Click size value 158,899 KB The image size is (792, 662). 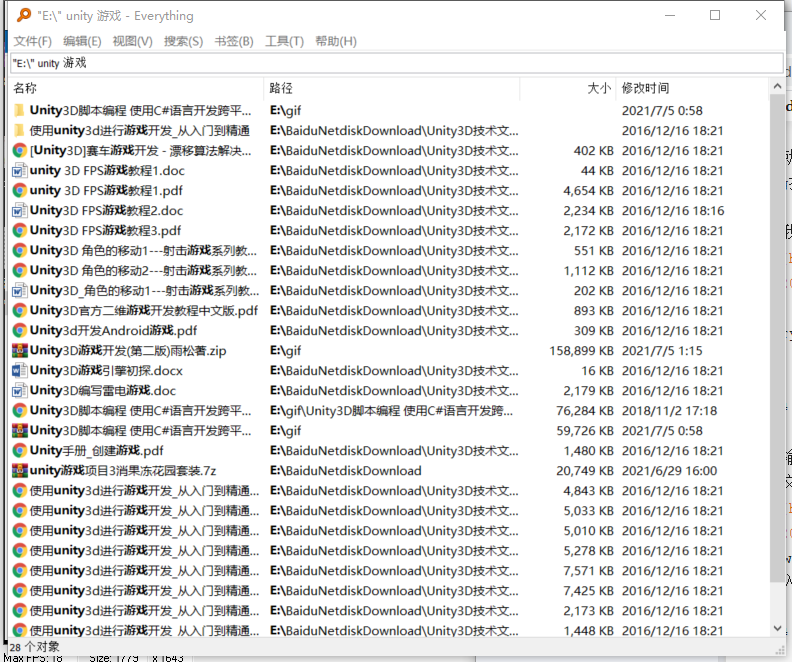581,350
